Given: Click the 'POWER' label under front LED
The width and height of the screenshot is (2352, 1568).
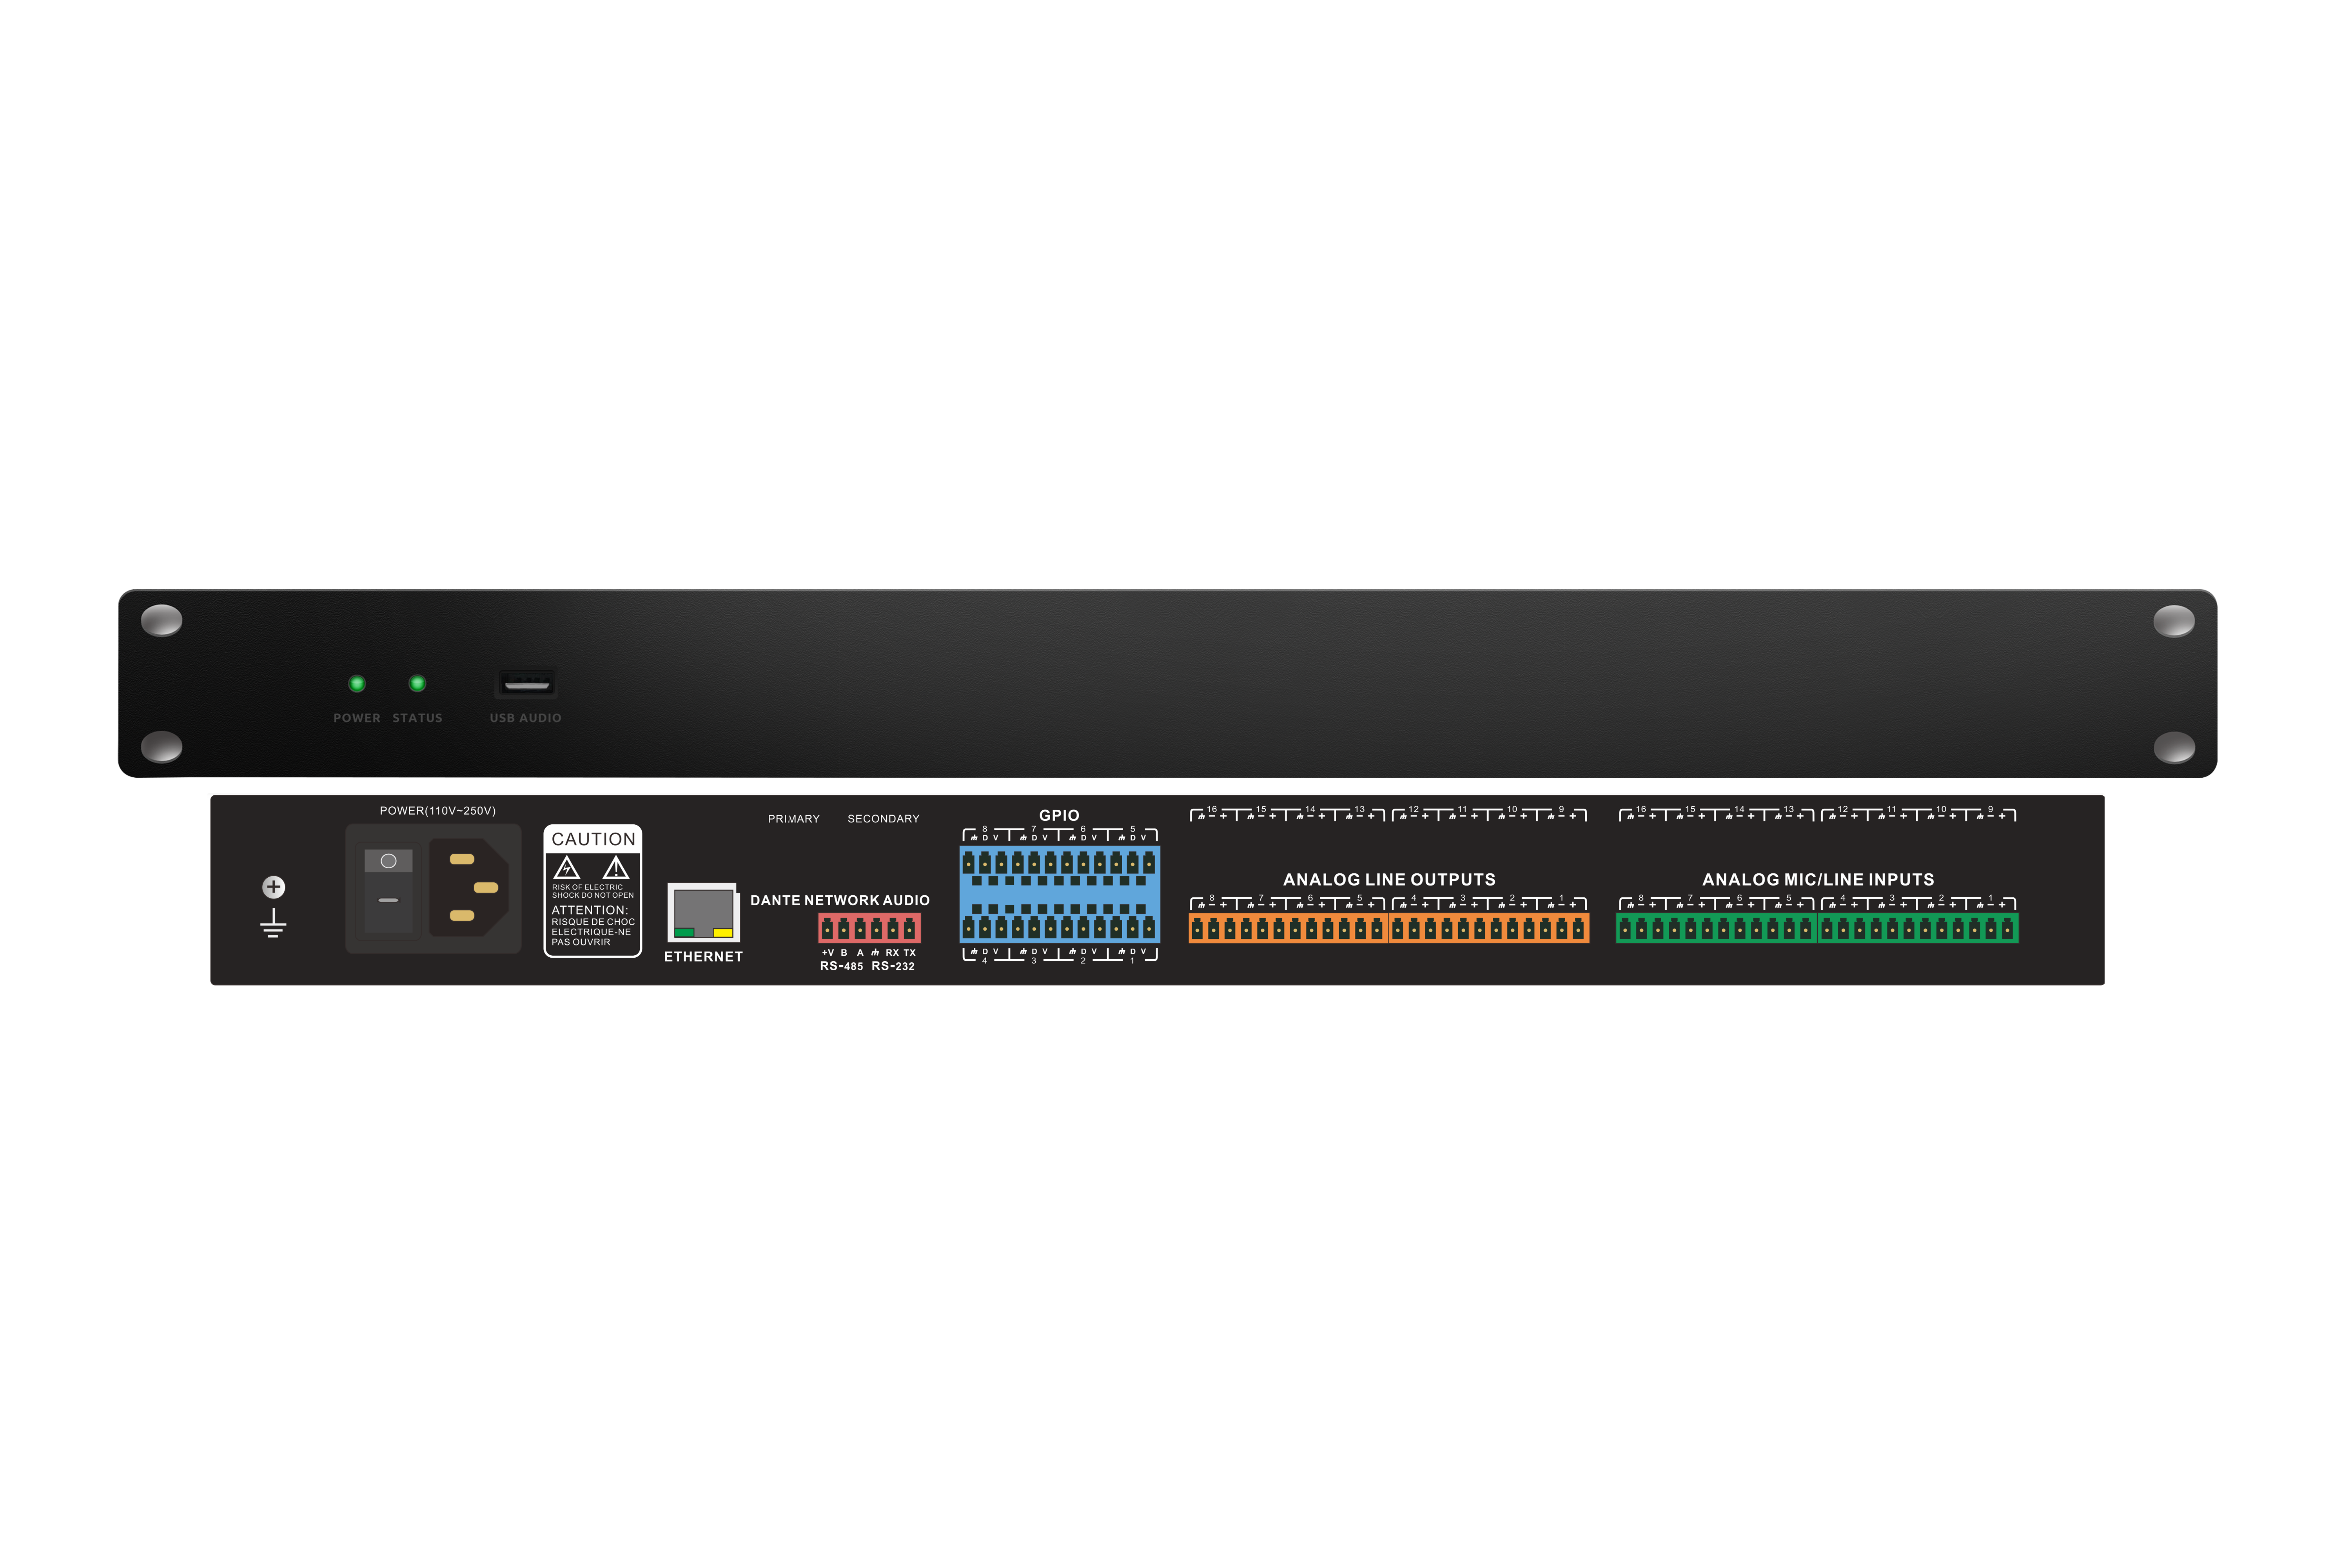Looking at the screenshot, I should coord(357,718).
